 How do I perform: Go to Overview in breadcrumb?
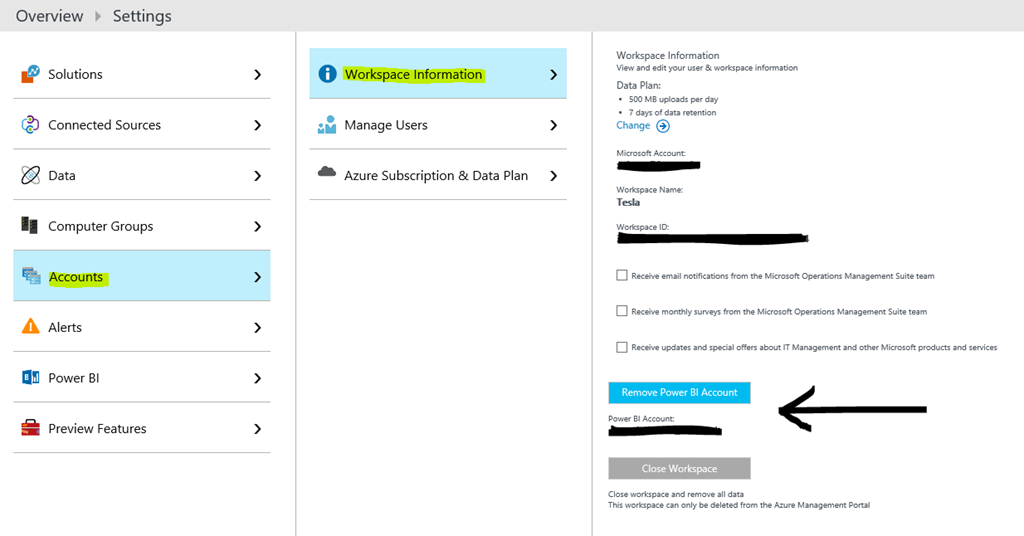(49, 16)
